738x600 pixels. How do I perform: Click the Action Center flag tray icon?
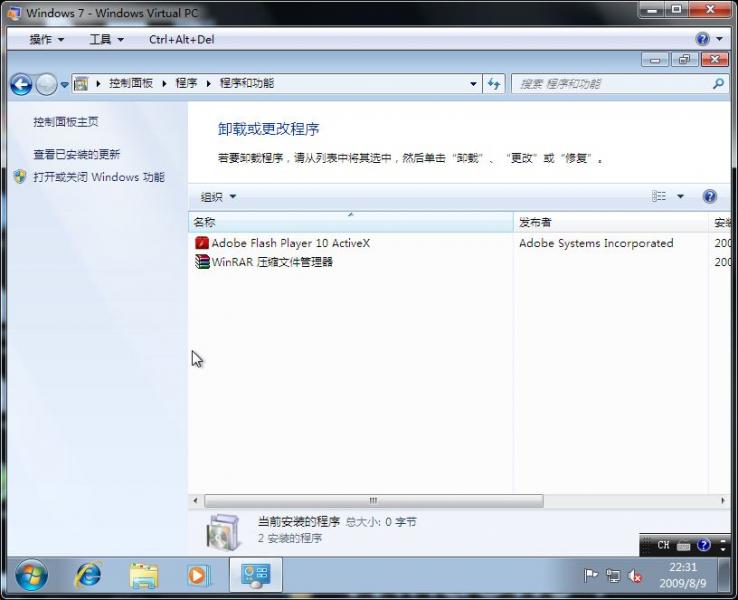pos(590,576)
